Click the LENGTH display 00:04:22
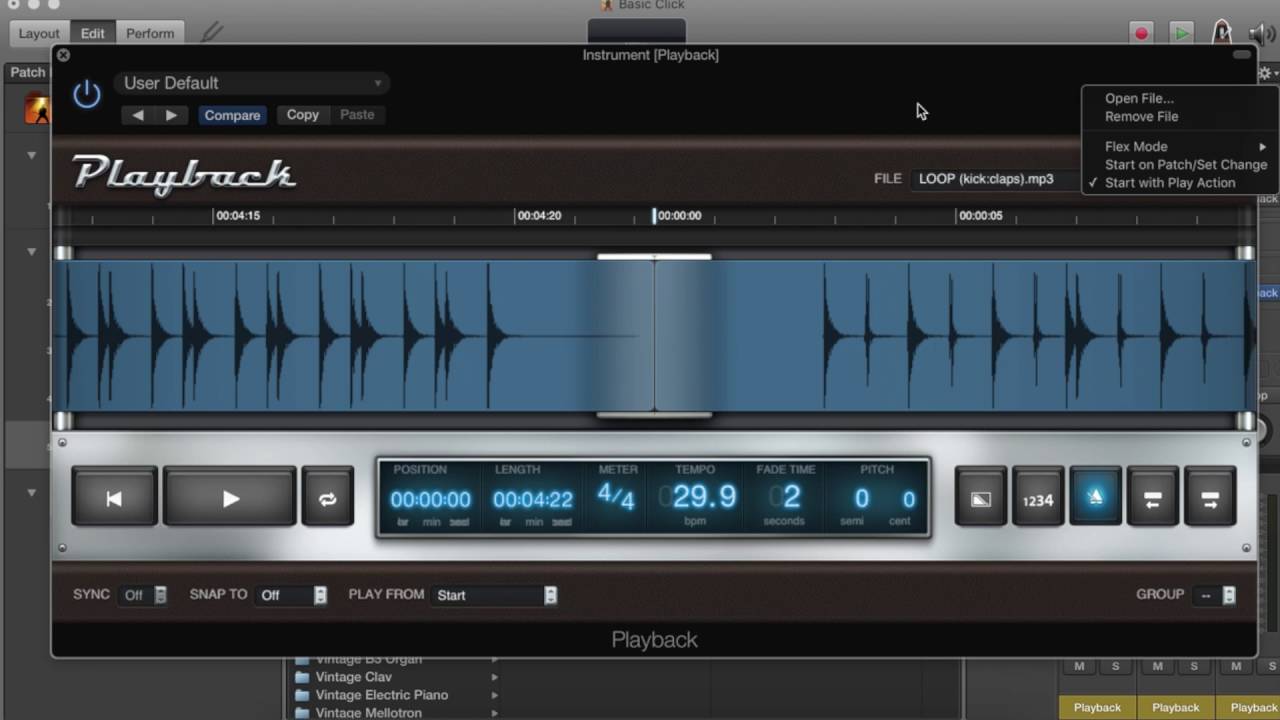Image resolution: width=1280 pixels, height=720 pixels. pyautogui.click(x=532, y=499)
